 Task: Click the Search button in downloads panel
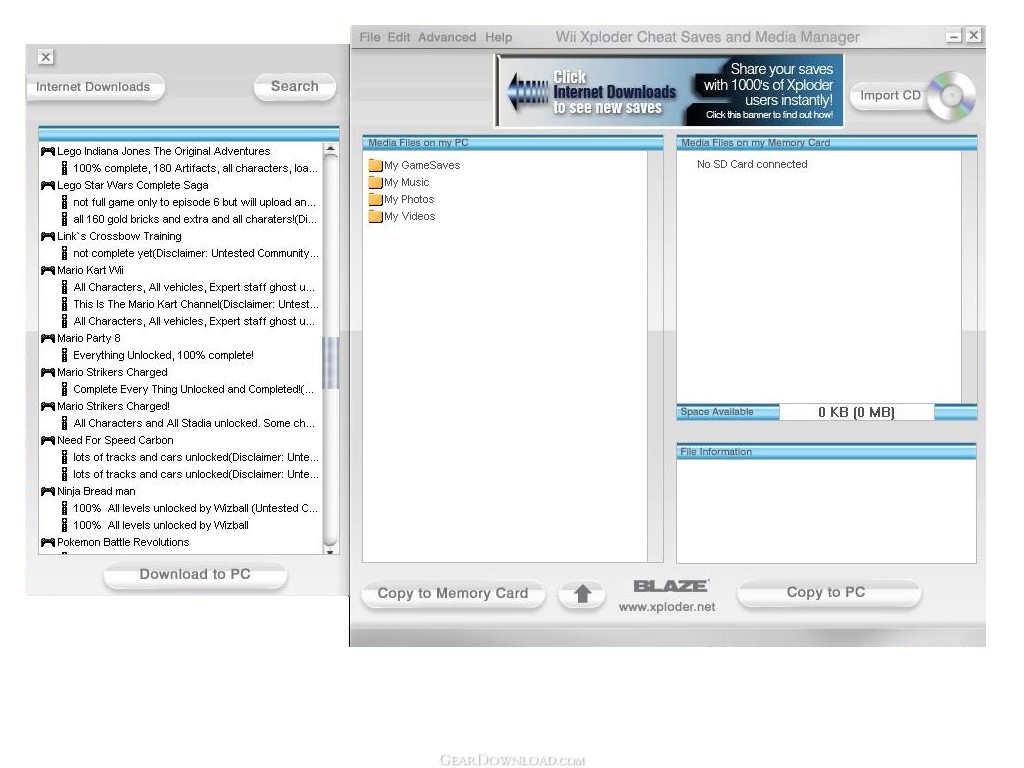click(295, 86)
